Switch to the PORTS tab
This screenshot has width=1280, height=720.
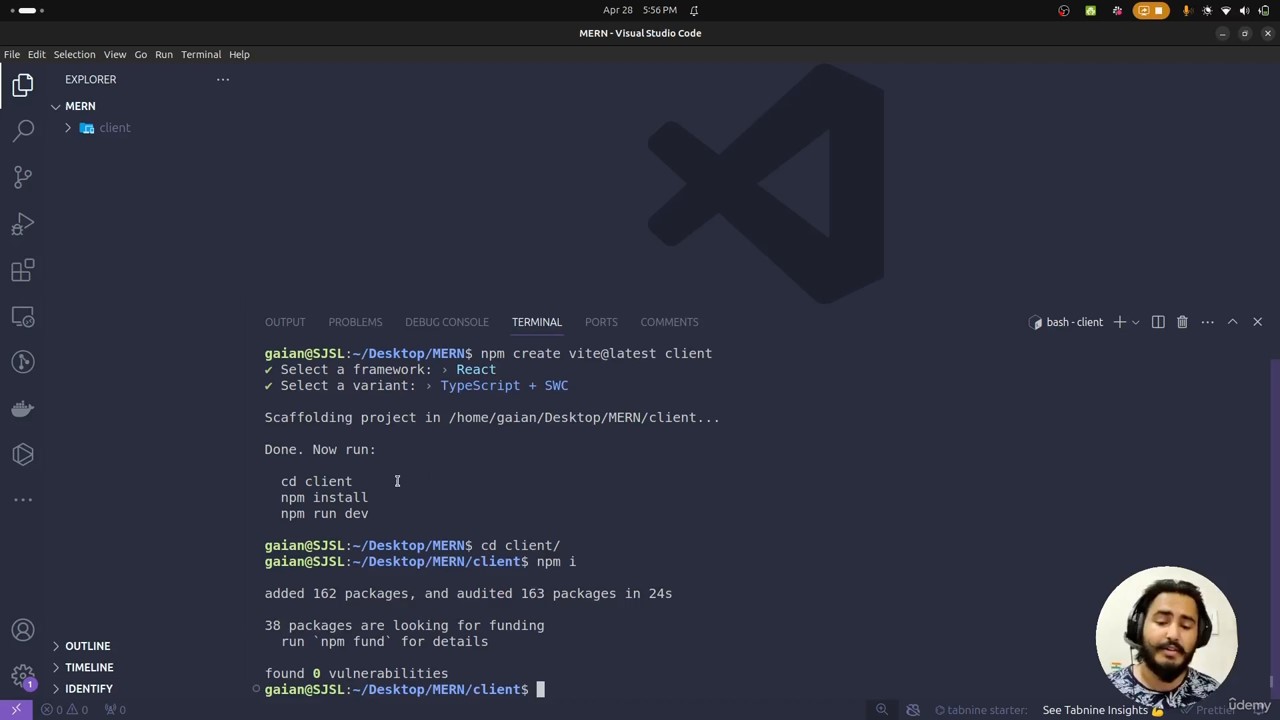(x=601, y=322)
